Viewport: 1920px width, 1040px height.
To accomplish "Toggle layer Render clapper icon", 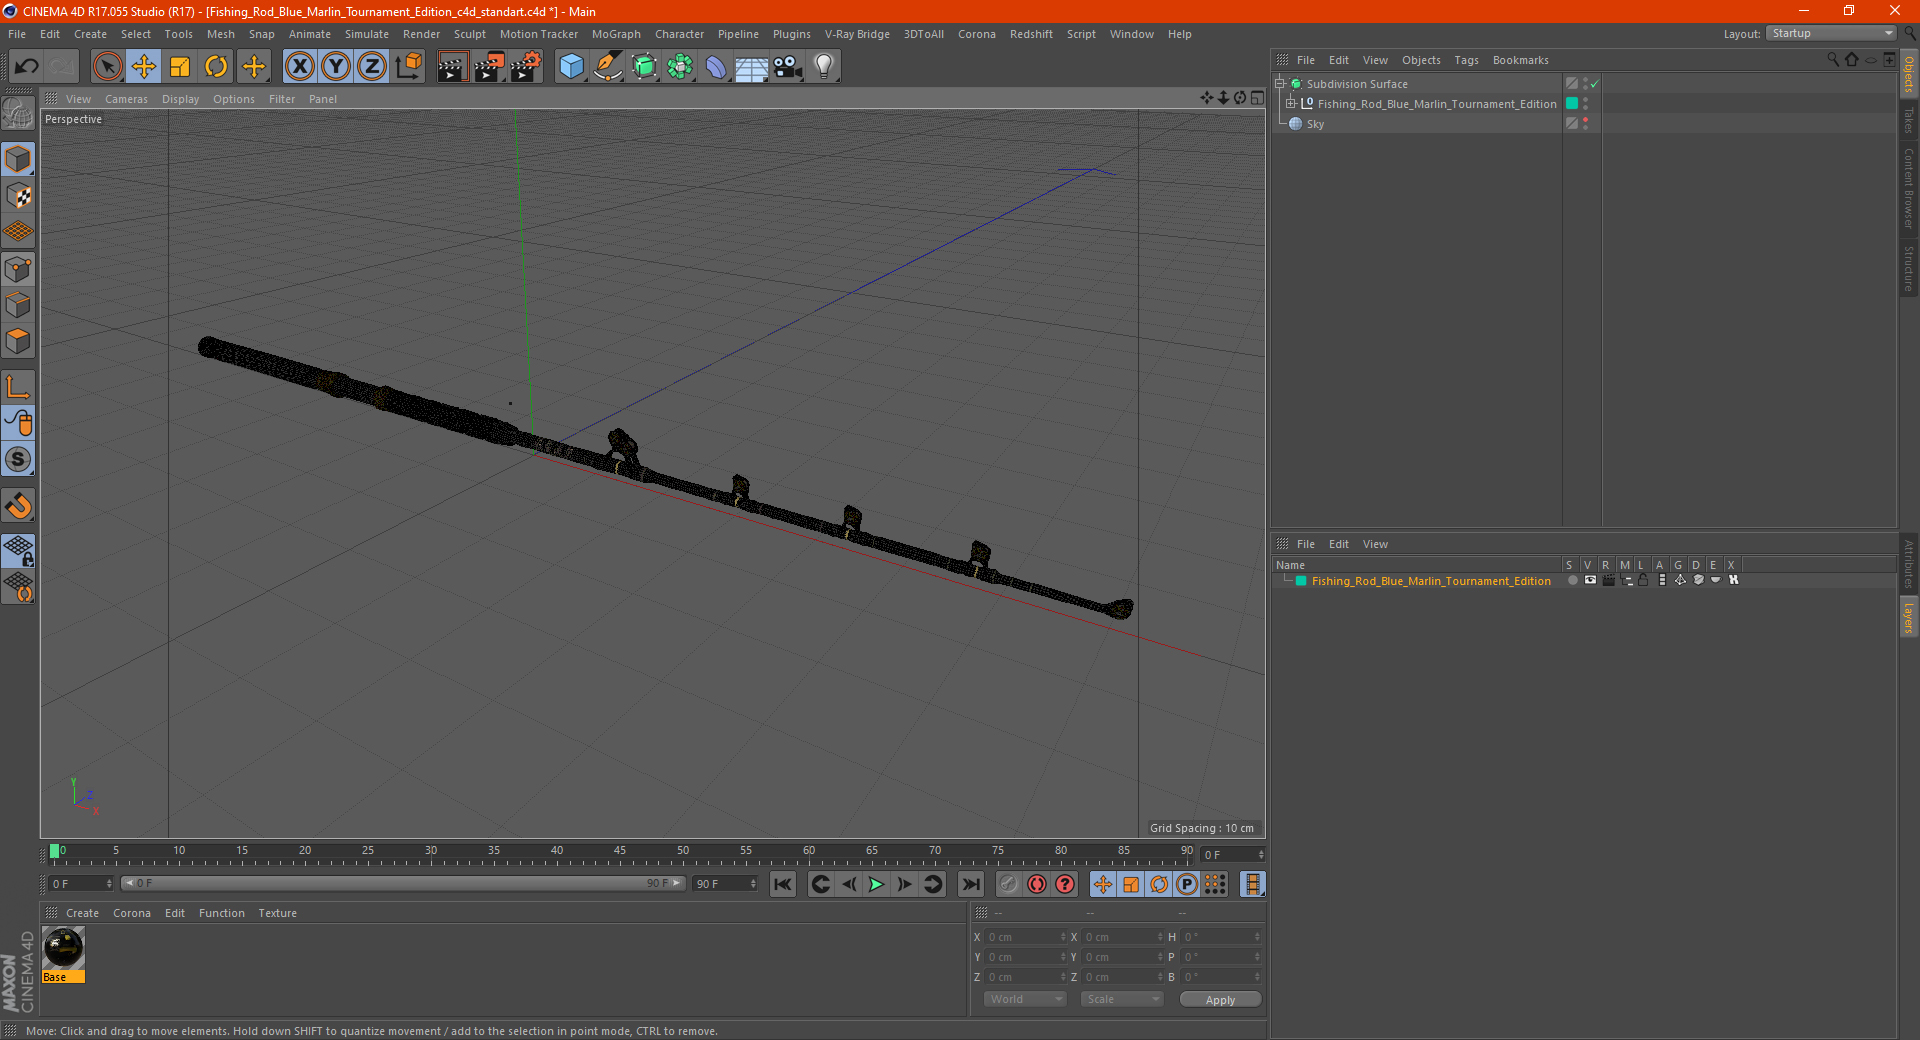I will (1608, 580).
